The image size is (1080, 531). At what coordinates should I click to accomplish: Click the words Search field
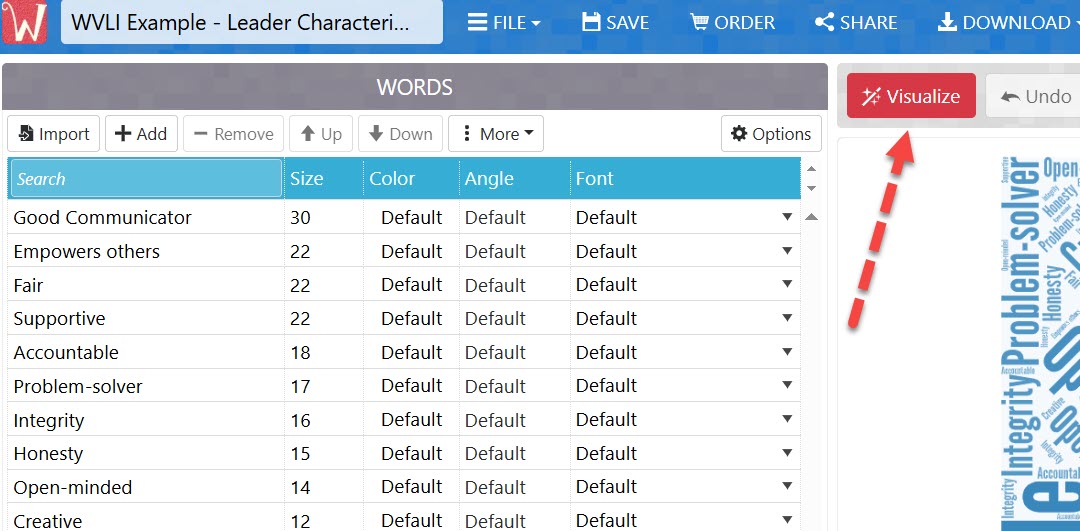[x=146, y=178]
